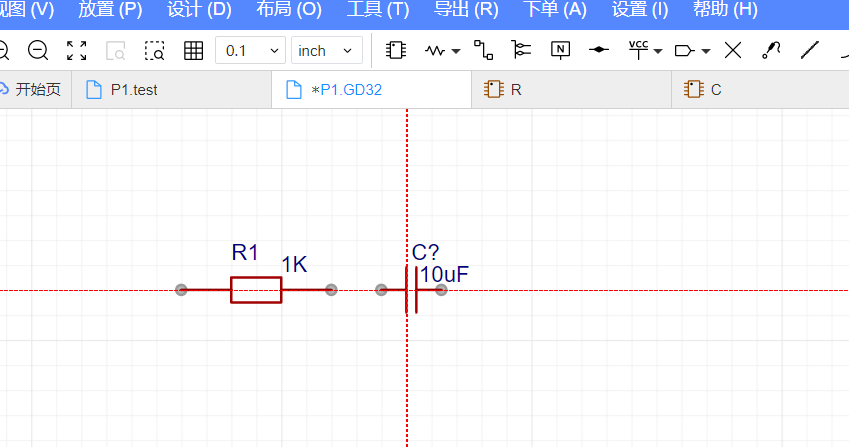Screen dimensions: 849x447
Task: Select the zoom to selection area tool
Action: pyautogui.click(x=154, y=50)
